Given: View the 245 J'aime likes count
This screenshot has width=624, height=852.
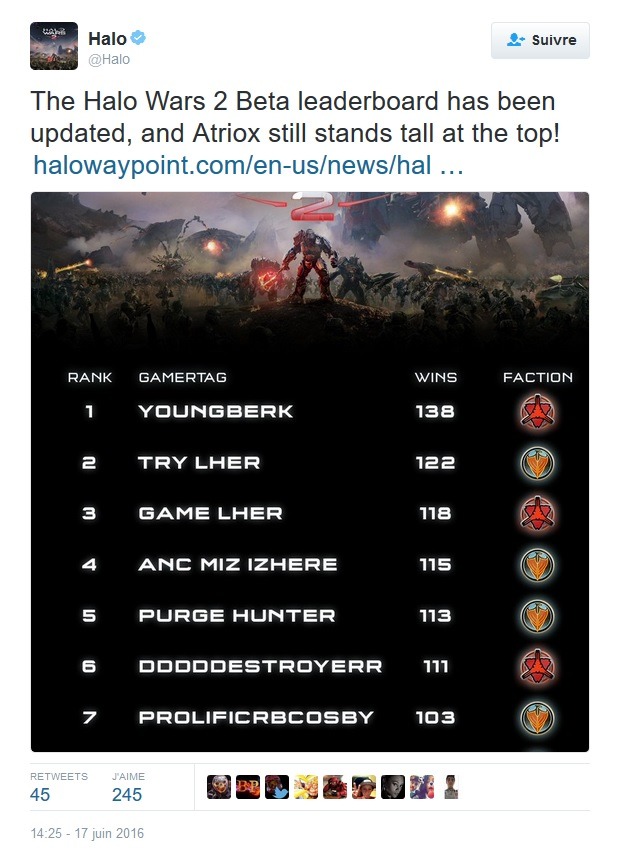Looking at the screenshot, I should (x=127, y=794).
